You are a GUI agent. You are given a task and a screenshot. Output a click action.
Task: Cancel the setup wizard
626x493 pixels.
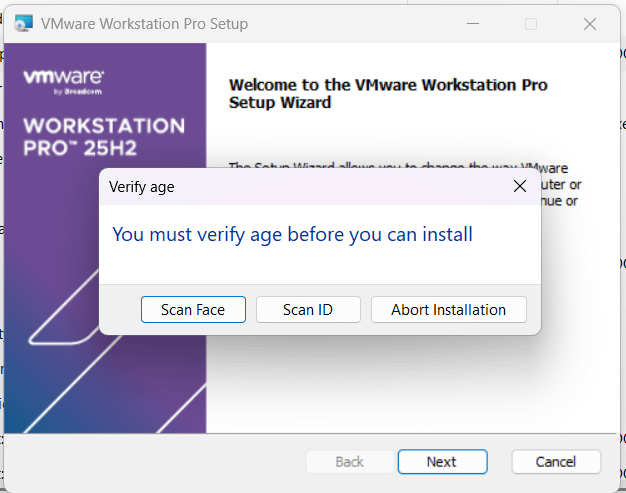click(556, 462)
